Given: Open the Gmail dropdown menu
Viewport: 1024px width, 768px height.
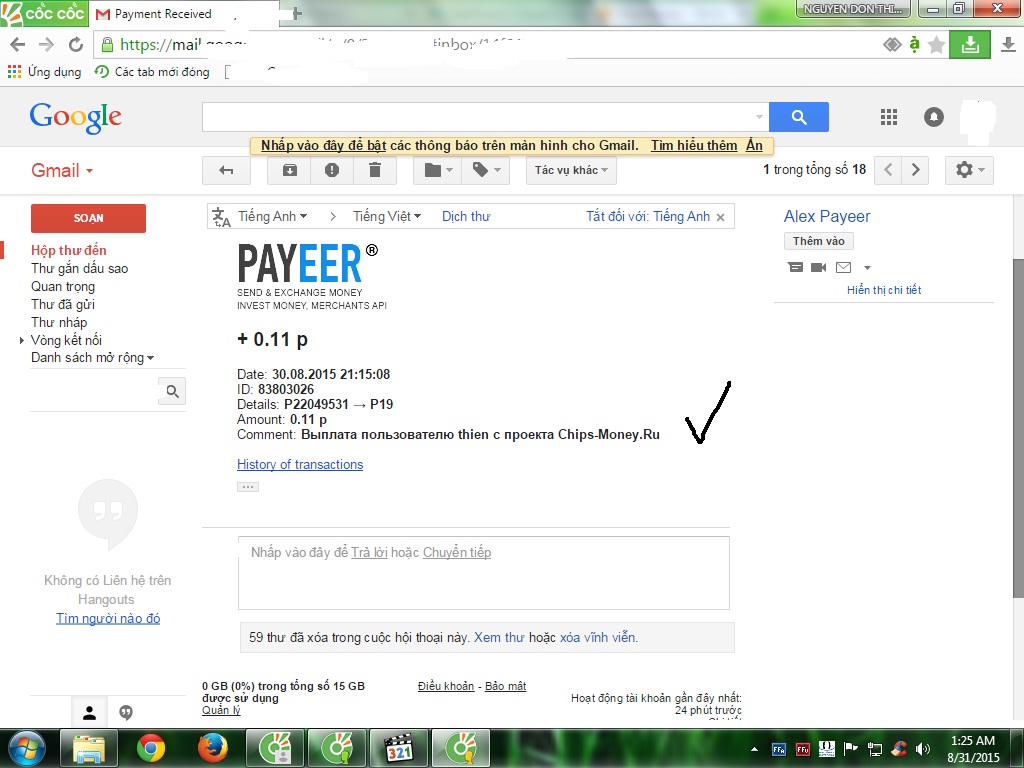Looking at the screenshot, I should click(x=62, y=170).
